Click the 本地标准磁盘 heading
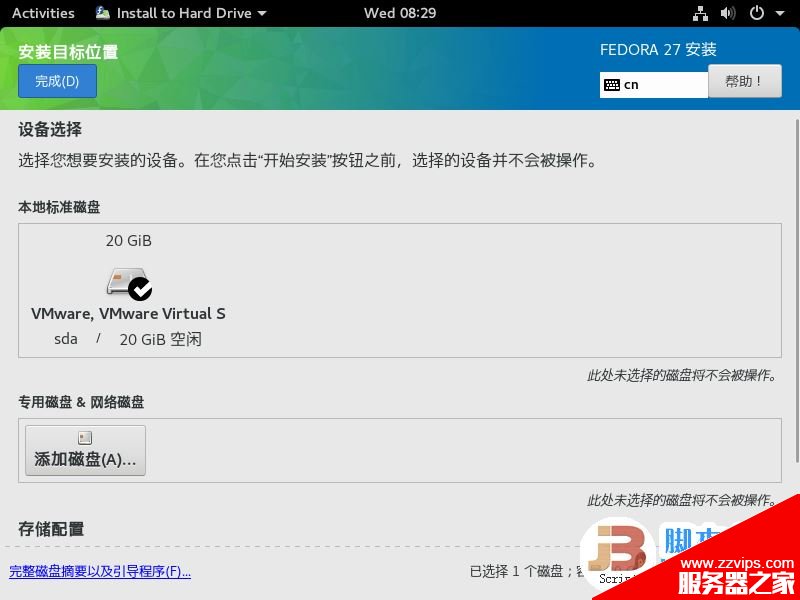 [x=59, y=207]
